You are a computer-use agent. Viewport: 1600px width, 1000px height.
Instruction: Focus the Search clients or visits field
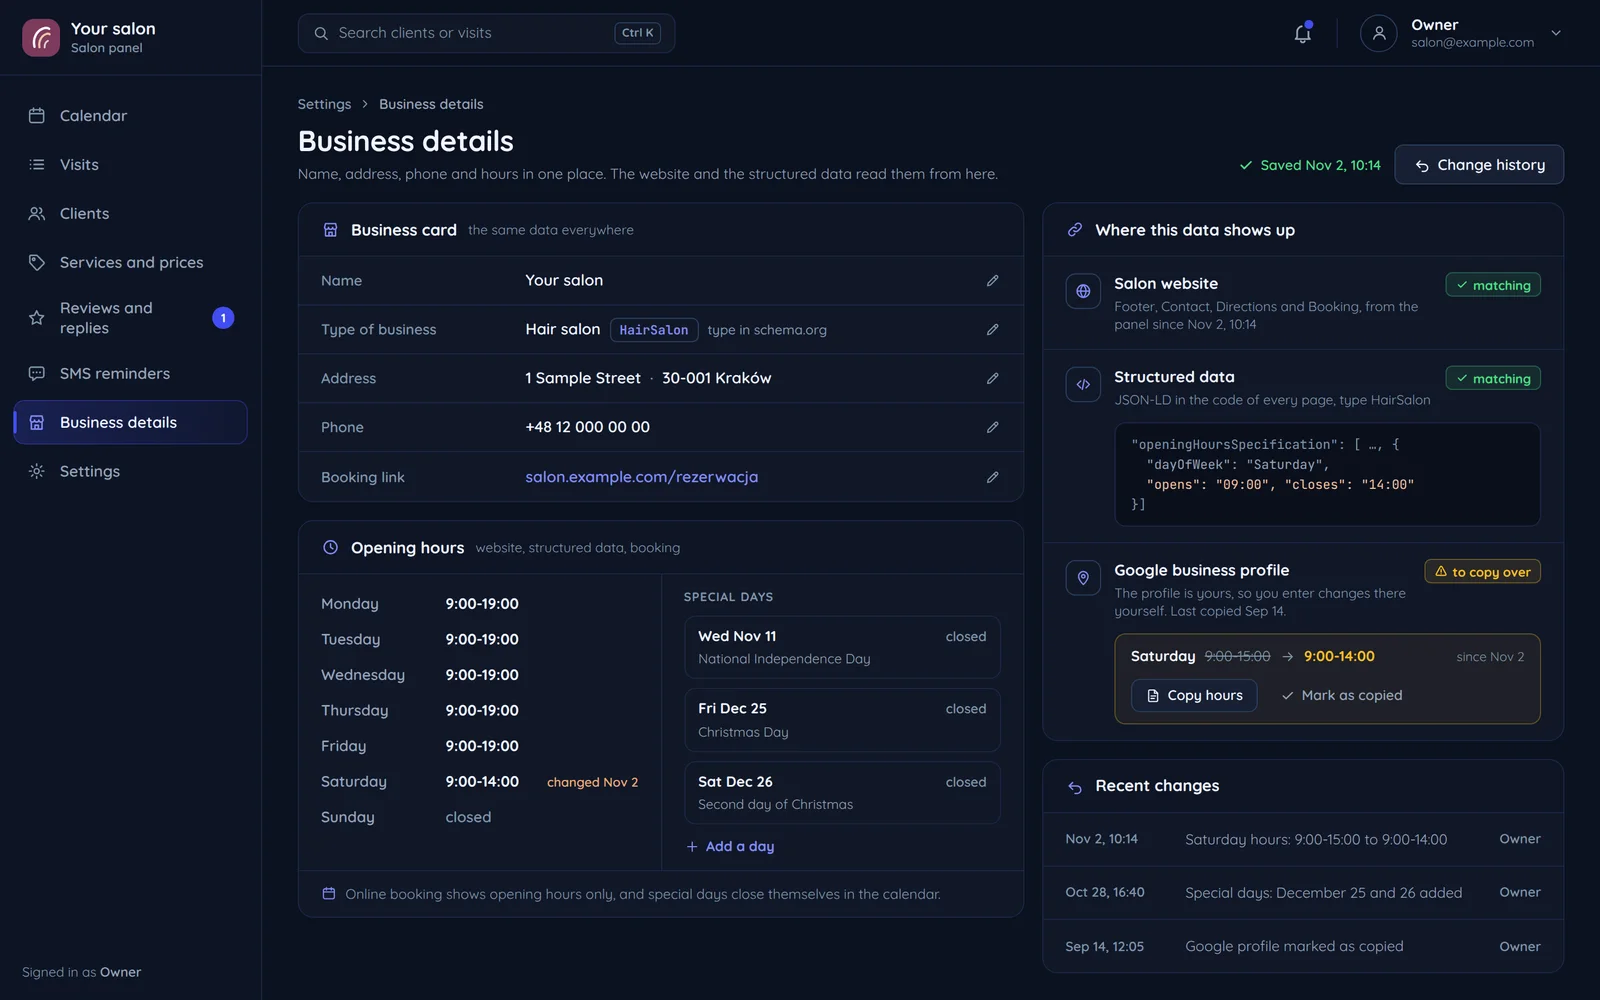click(486, 33)
